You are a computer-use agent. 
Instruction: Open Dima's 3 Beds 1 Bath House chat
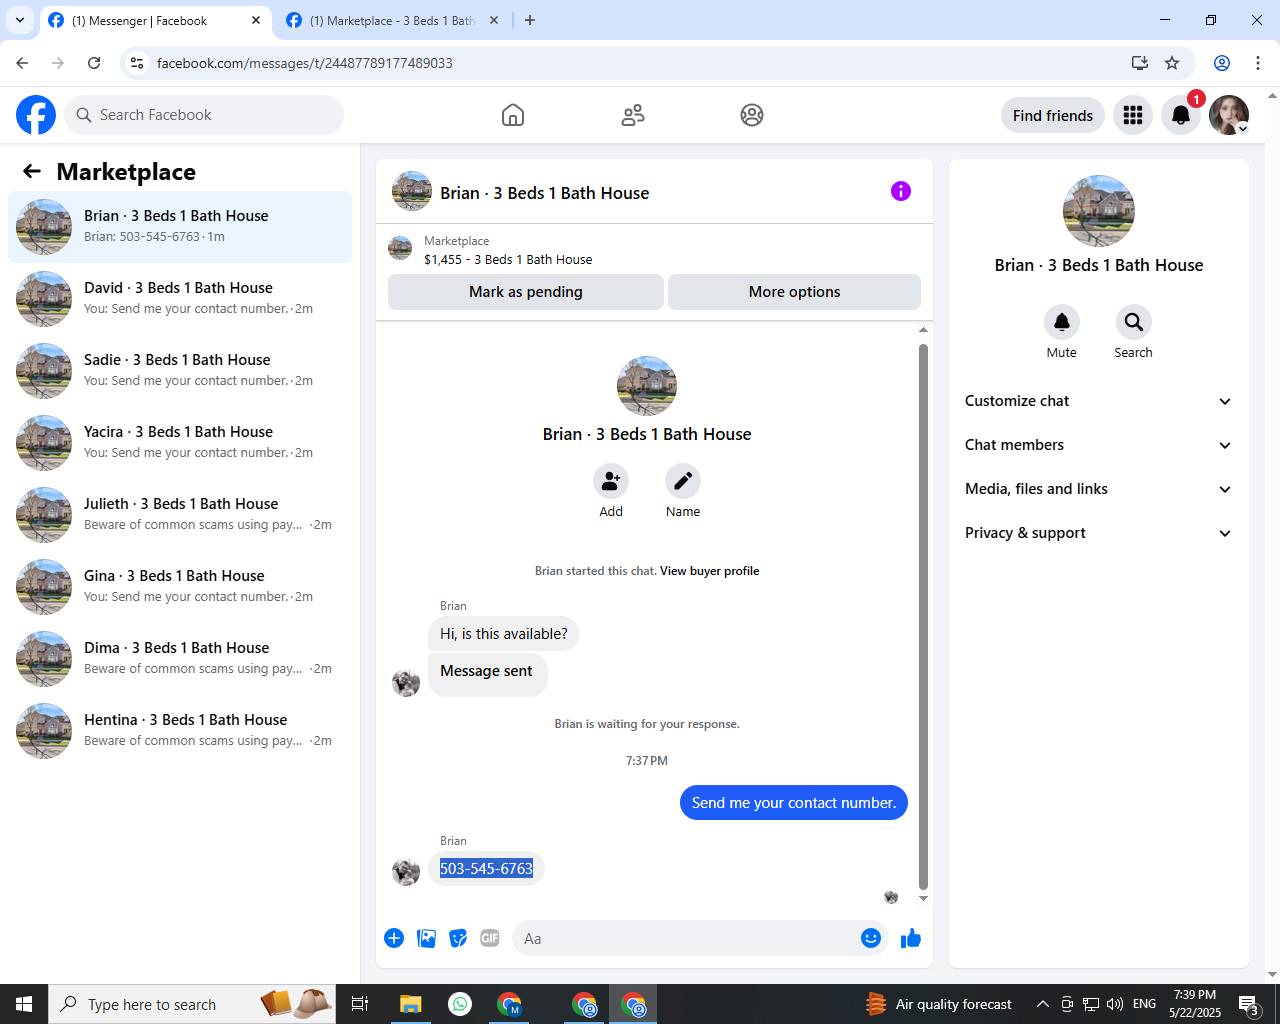180,659
